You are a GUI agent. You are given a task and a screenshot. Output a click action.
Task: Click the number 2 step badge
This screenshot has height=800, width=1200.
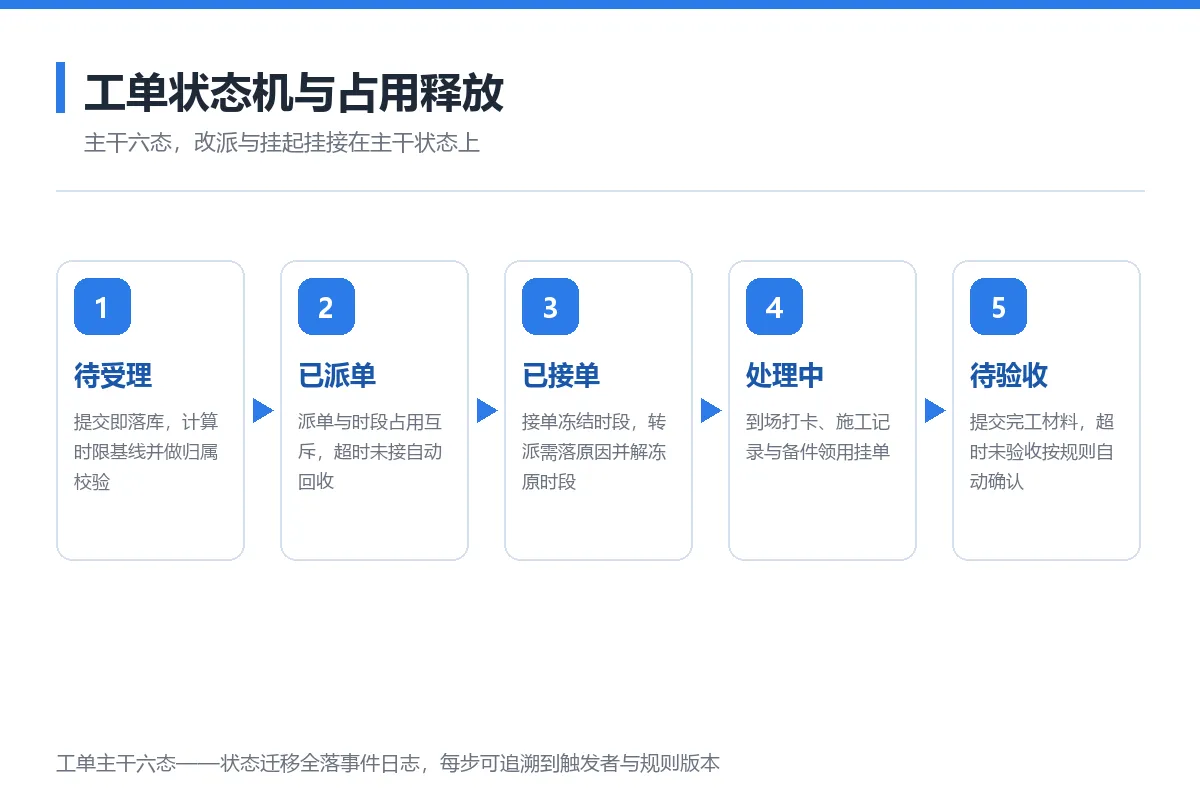326,307
